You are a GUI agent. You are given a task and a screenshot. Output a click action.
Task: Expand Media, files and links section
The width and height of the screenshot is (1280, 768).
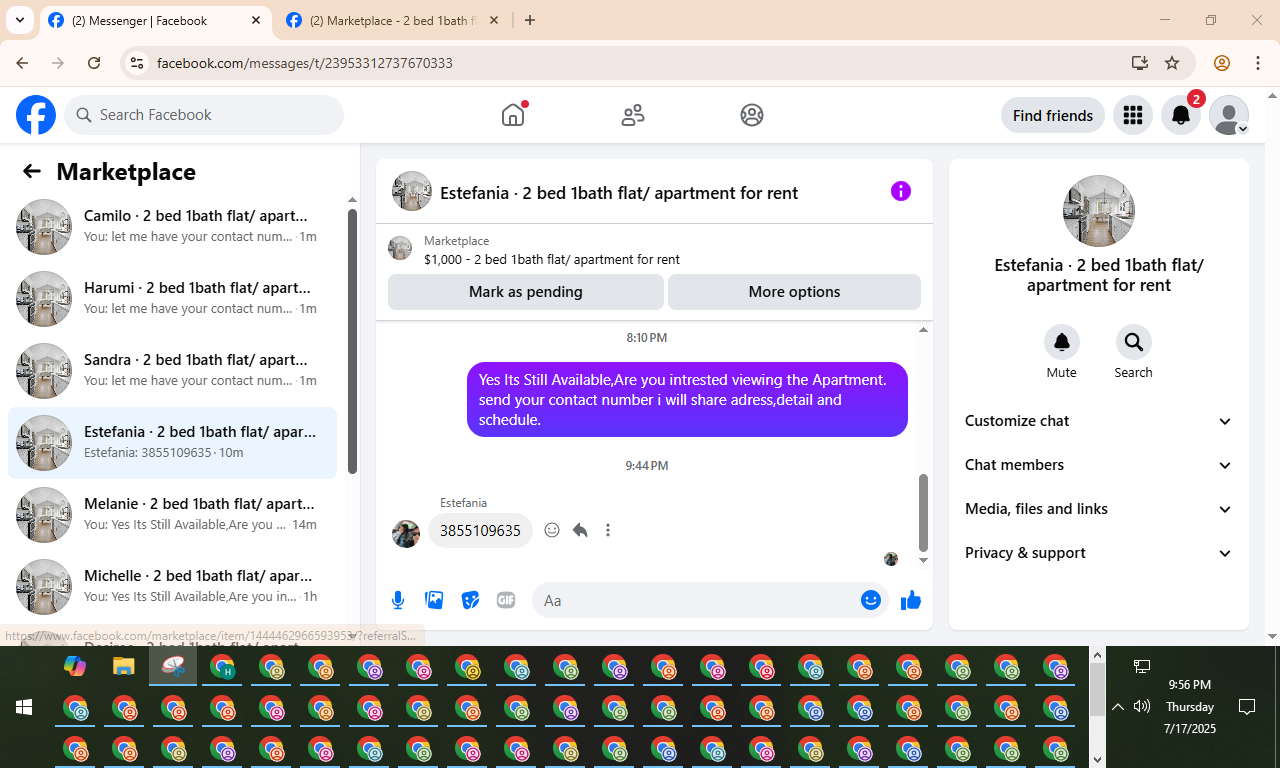[x=1099, y=509]
